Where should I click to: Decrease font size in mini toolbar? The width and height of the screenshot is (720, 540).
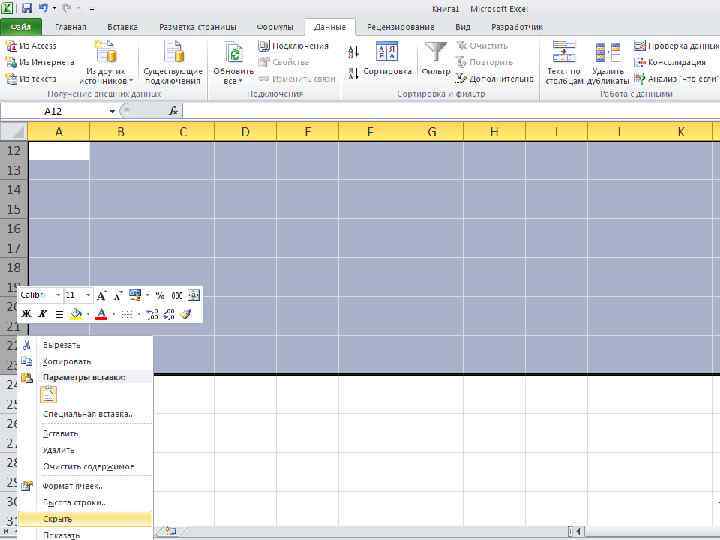118,296
